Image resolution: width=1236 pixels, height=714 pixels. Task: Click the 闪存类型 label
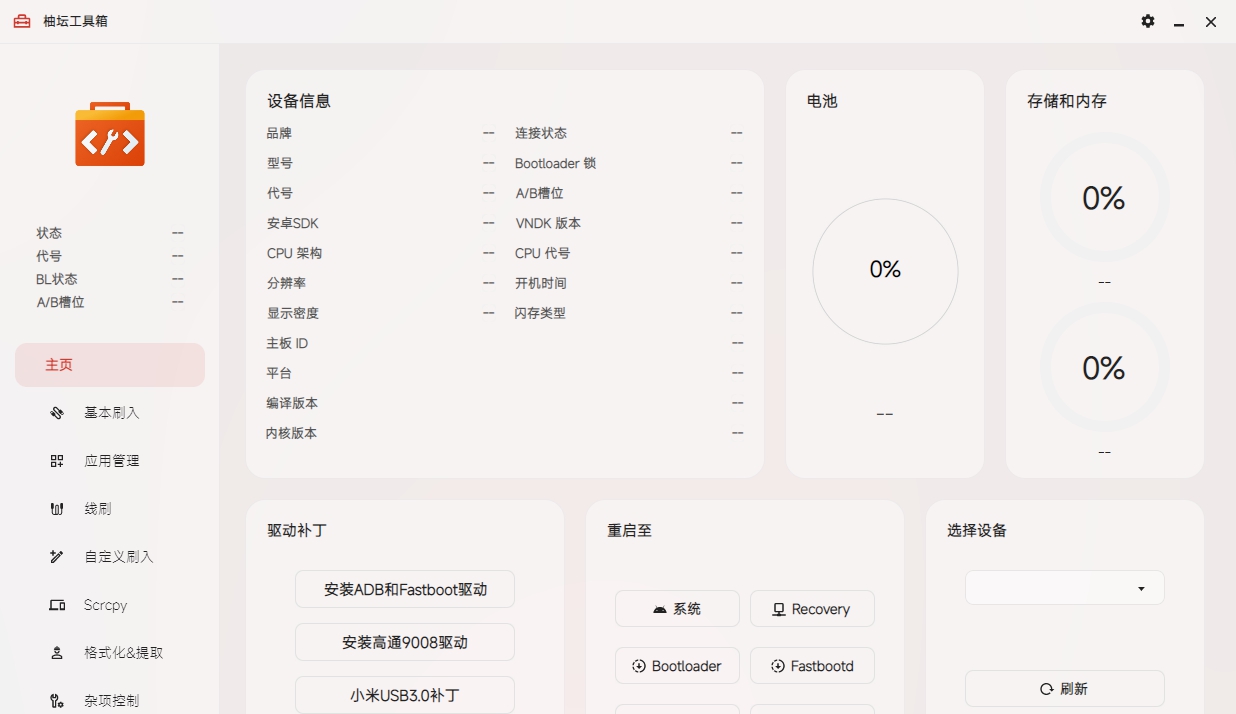(541, 313)
